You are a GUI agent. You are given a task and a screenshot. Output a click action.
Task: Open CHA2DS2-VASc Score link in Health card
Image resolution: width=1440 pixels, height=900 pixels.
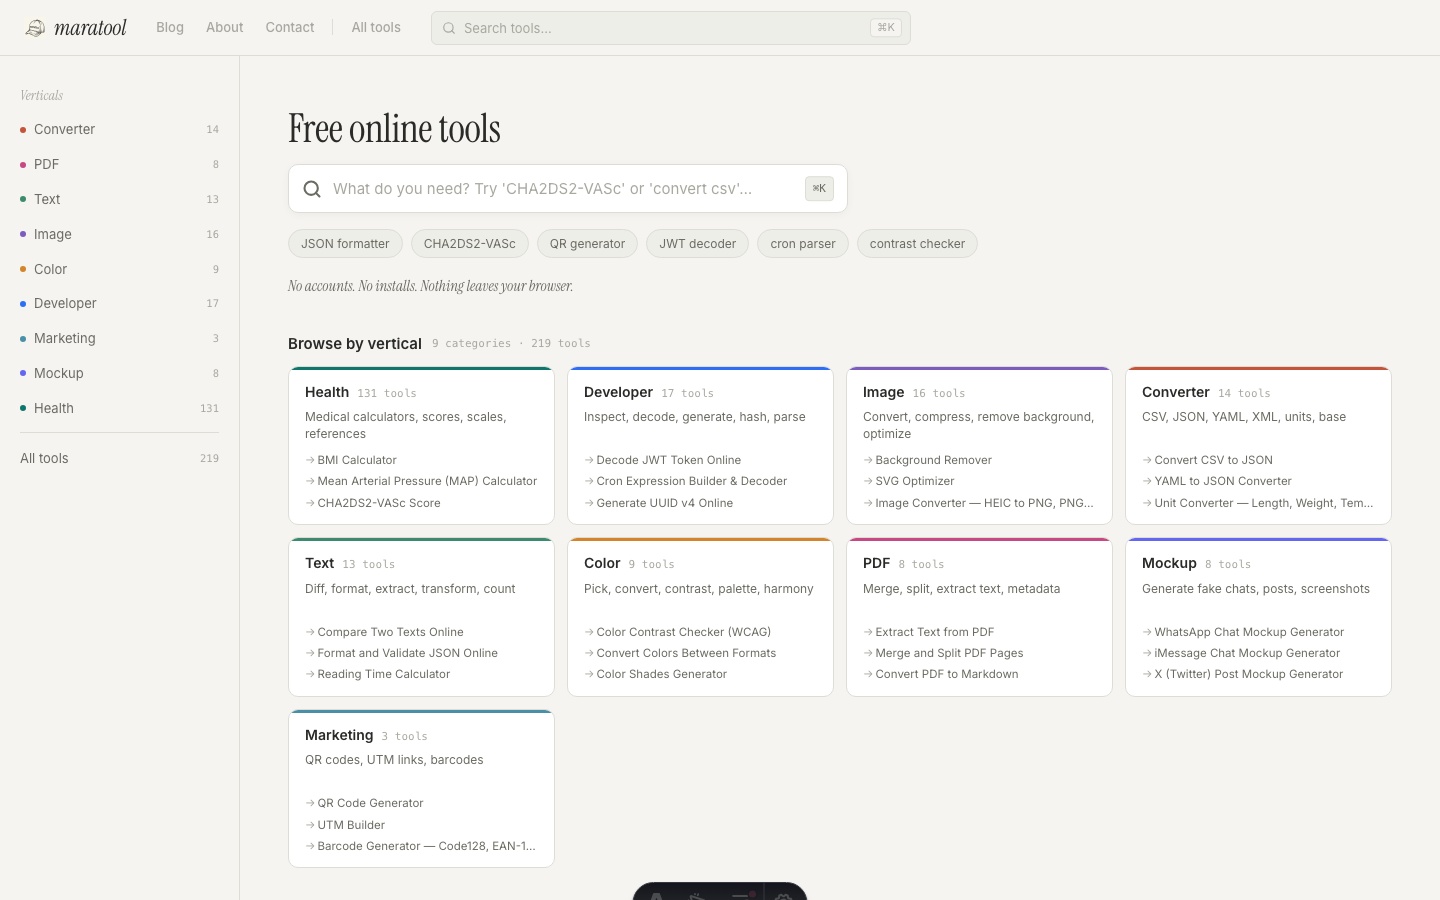pyautogui.click(x=373, y=503)
